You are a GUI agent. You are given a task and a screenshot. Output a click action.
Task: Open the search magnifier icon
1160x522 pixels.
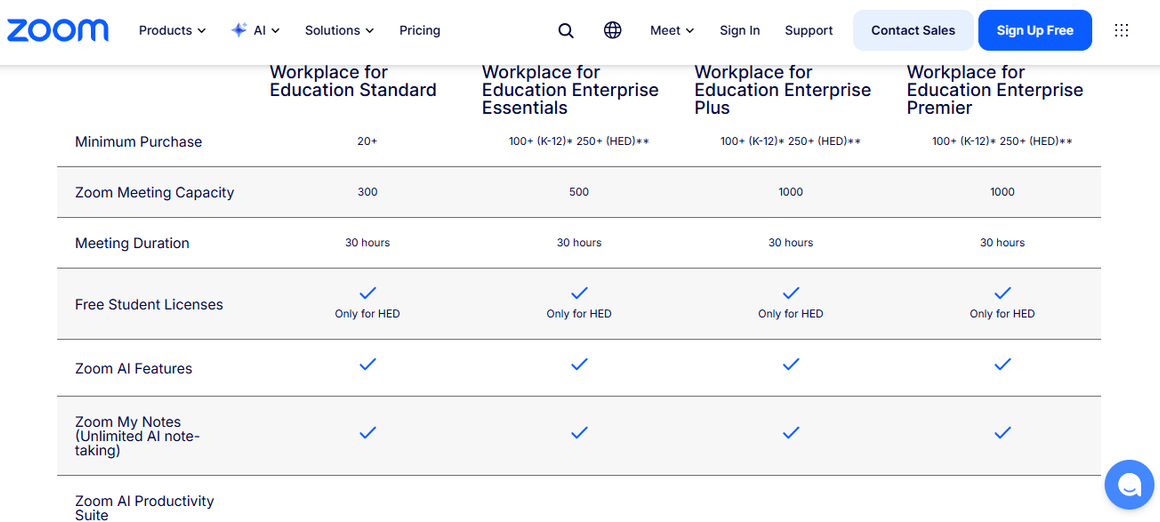pos(566,30)
